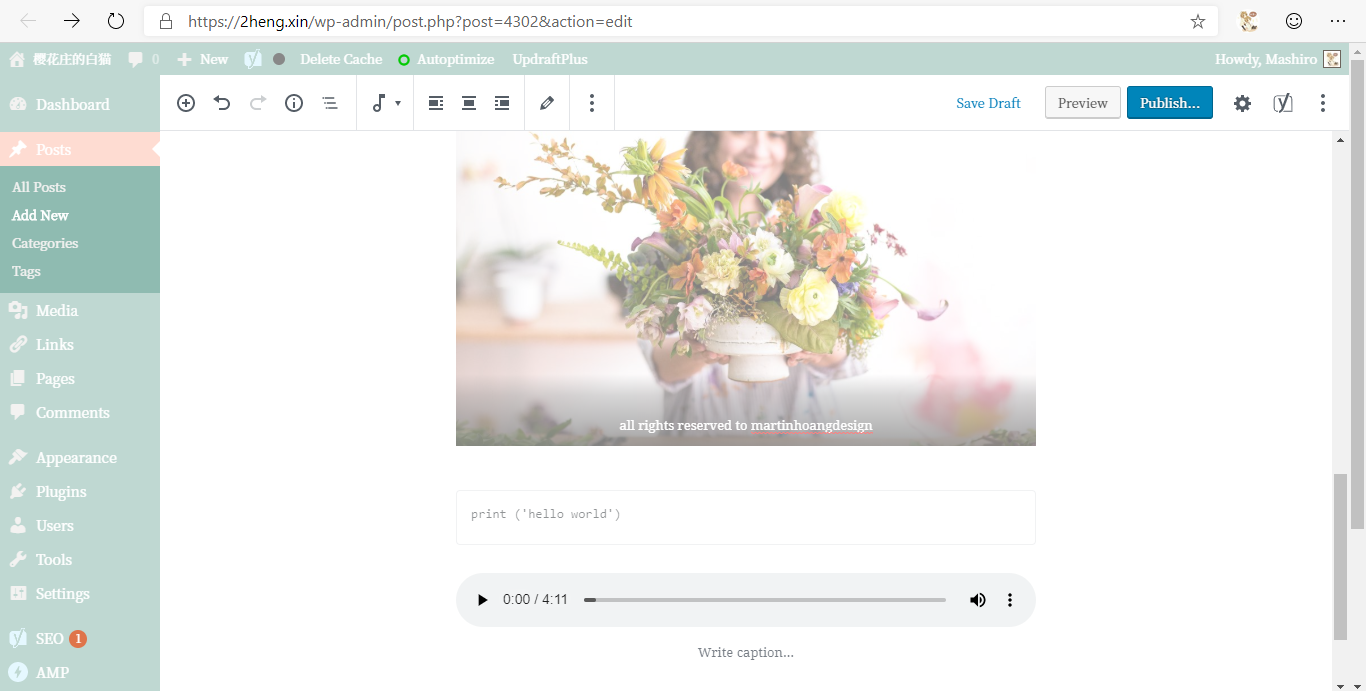
Task: Open the audio player three-dot menu
Action: pyautogui.click(x=1009, y=599)
